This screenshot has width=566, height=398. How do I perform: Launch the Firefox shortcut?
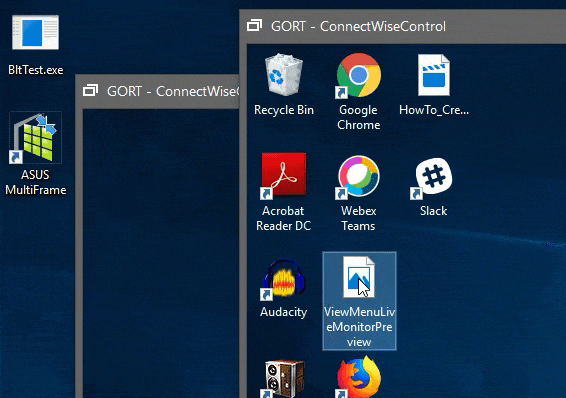(358, 377)
